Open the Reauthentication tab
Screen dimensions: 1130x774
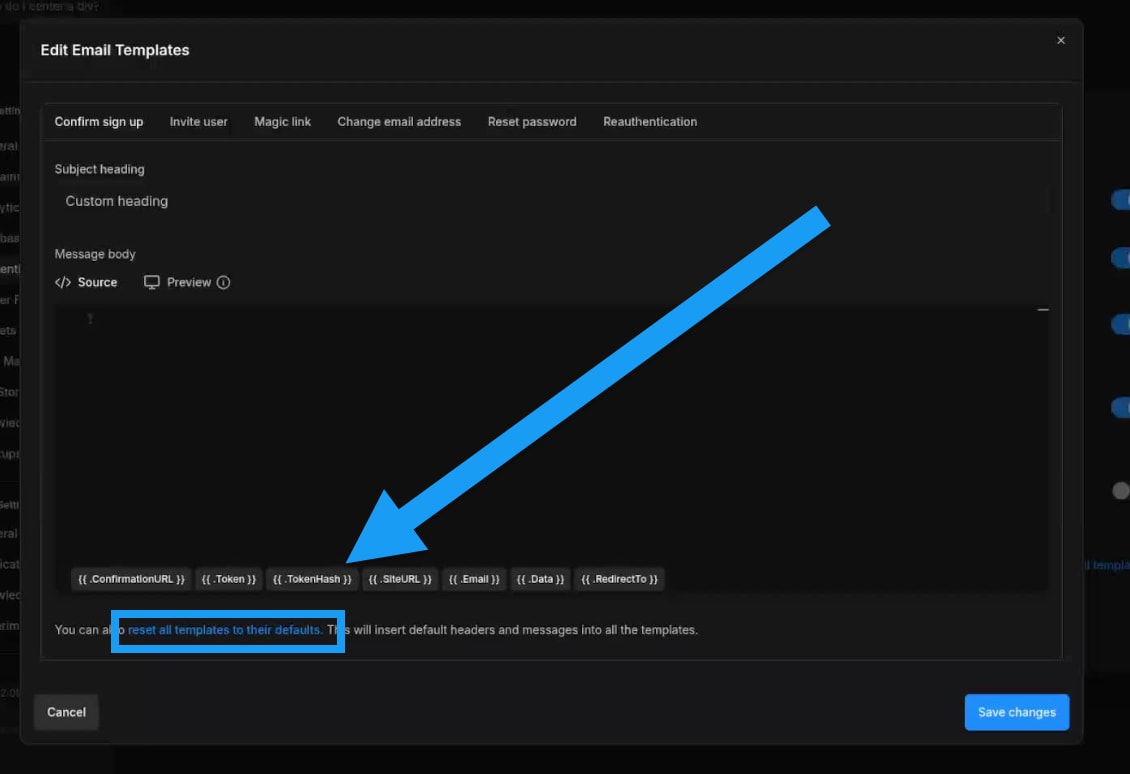(650, 121)
